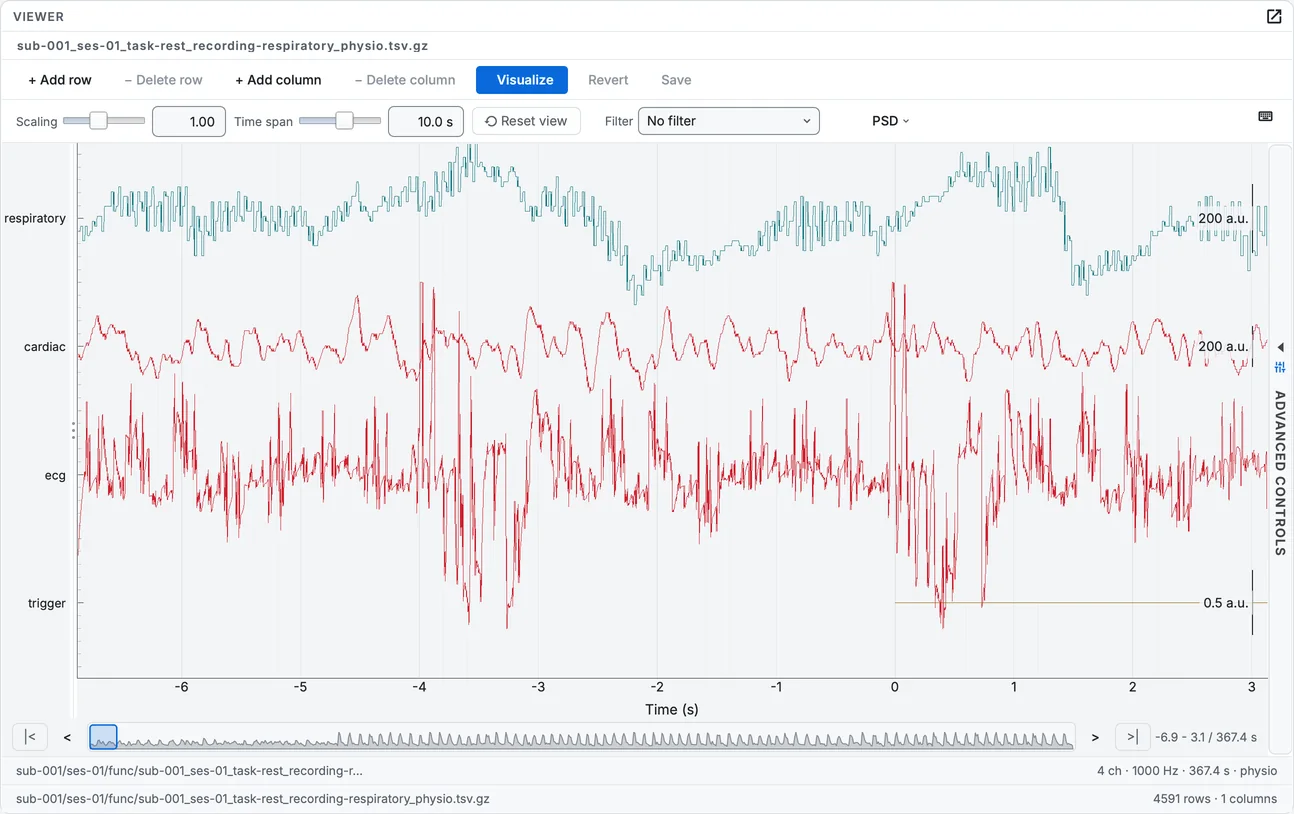The image size is (1294, 814).
Task: Jump to start of recording
Action: [x=30, y=737]
